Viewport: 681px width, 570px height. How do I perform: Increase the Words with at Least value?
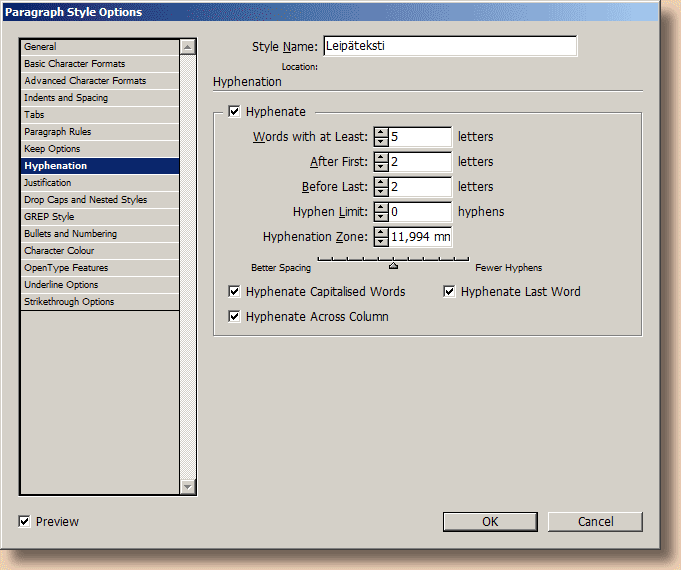pyautogui.click(x=380, y=132)
